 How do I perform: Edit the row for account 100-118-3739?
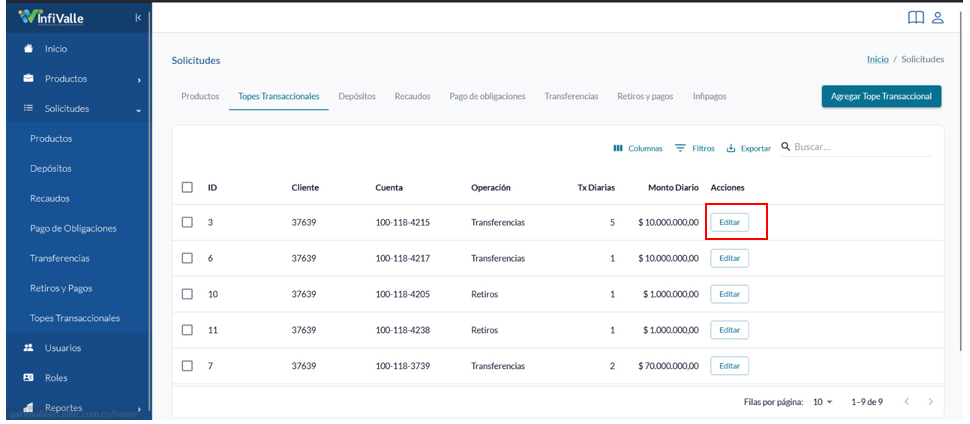tap(729, 366)
